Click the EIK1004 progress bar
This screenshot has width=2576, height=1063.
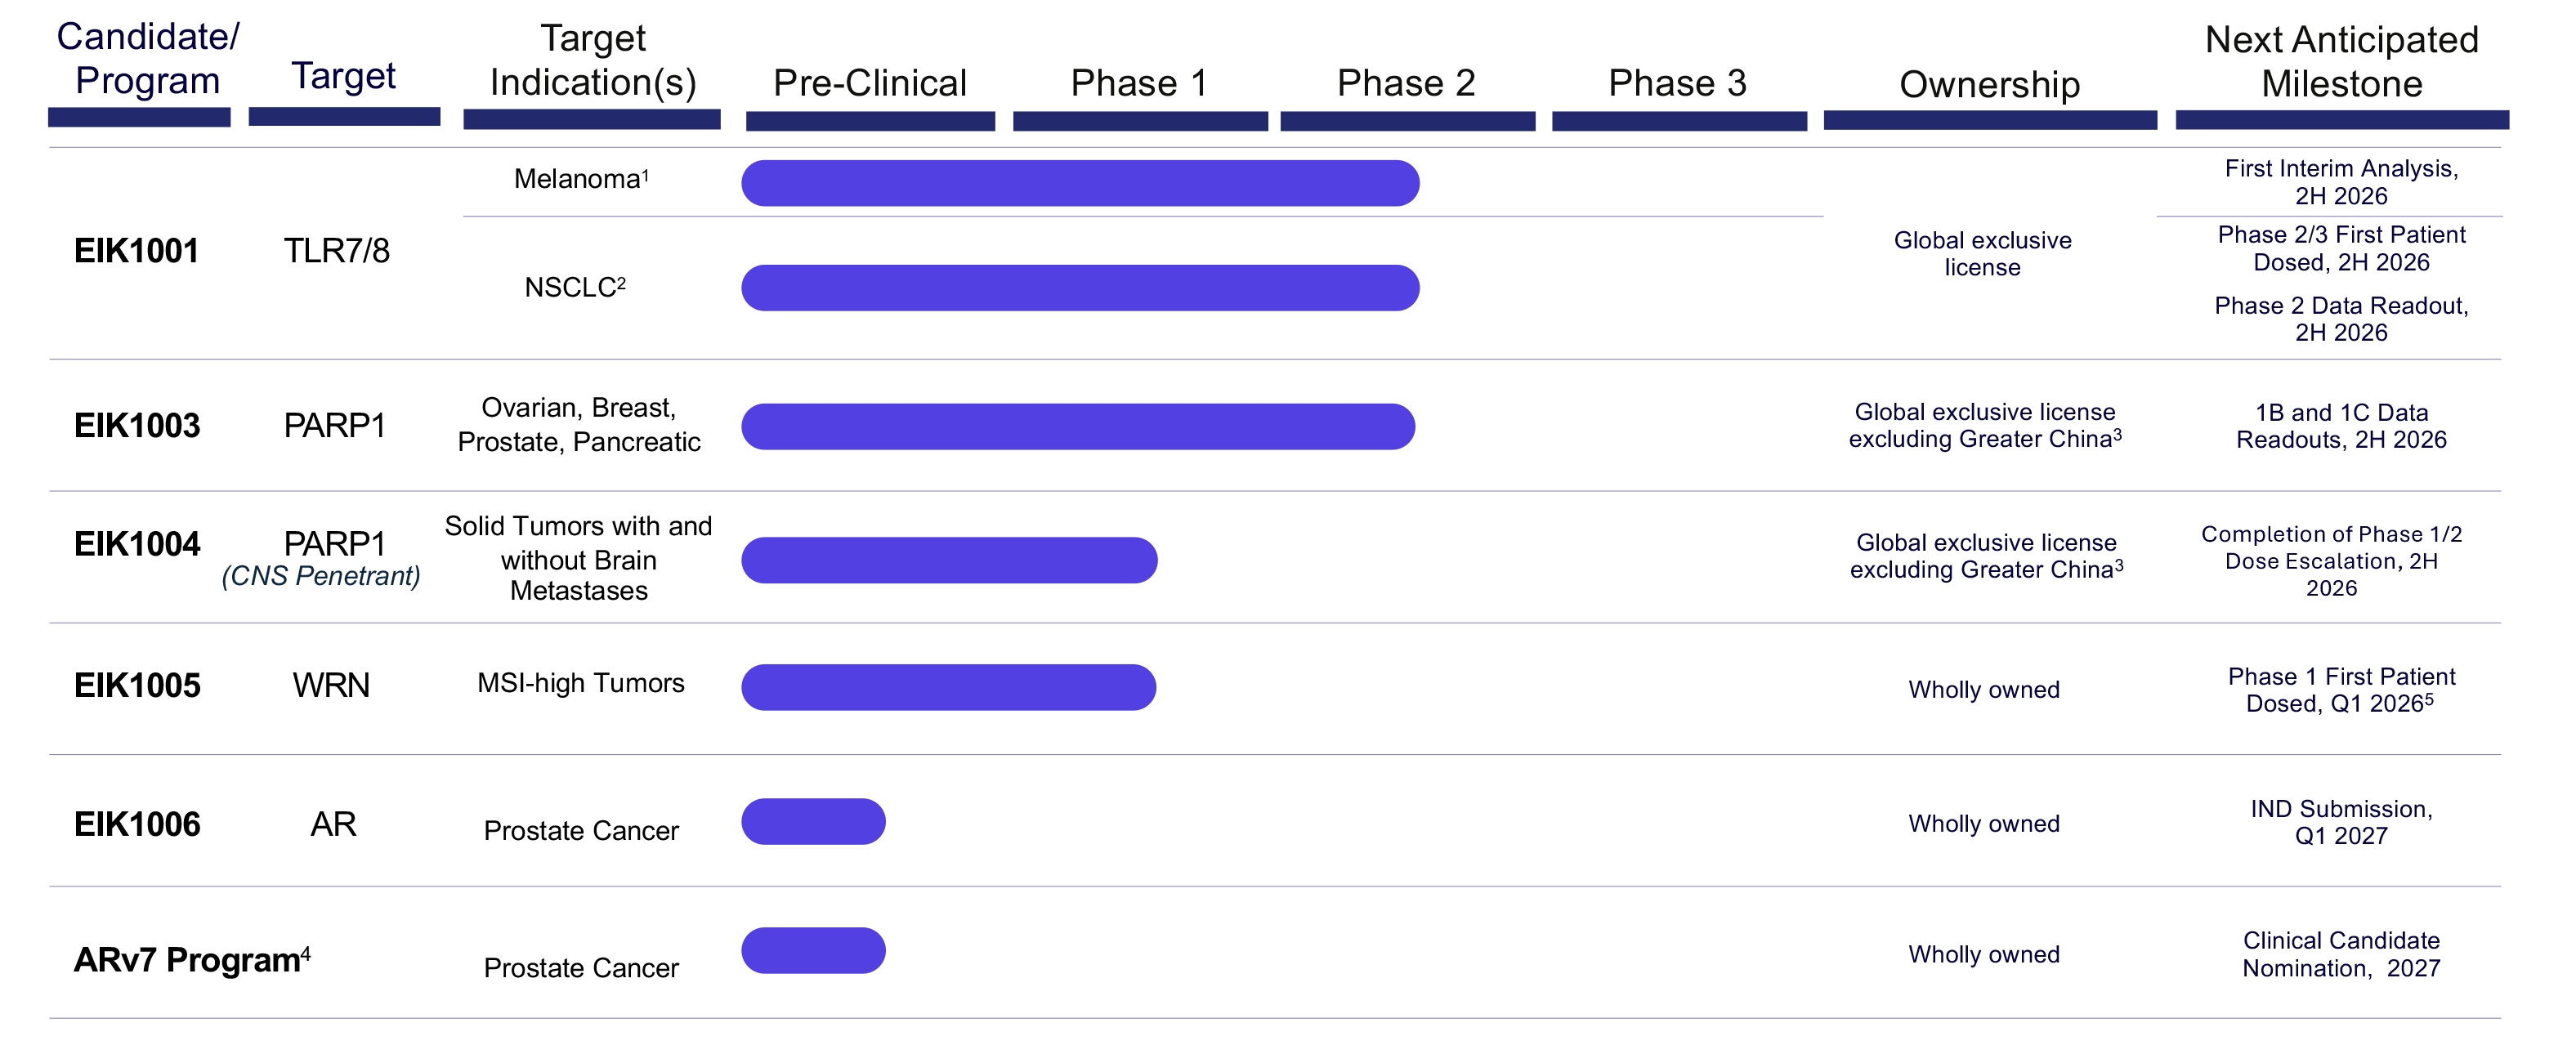tap(948, 560)
